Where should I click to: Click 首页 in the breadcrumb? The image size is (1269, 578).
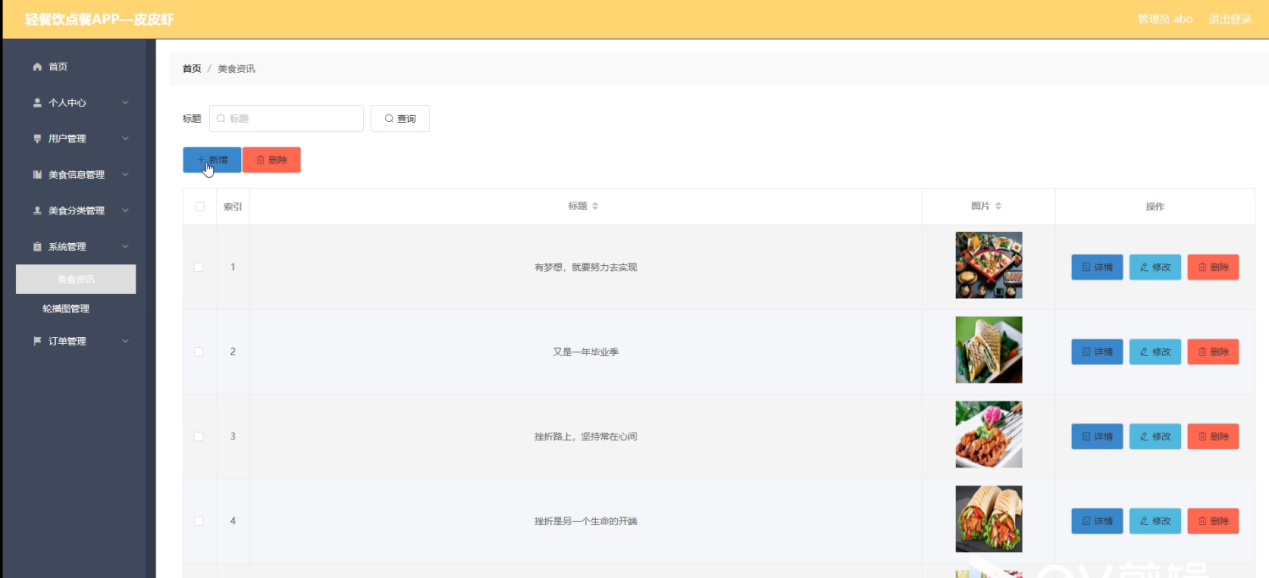(x=191, y=69)
